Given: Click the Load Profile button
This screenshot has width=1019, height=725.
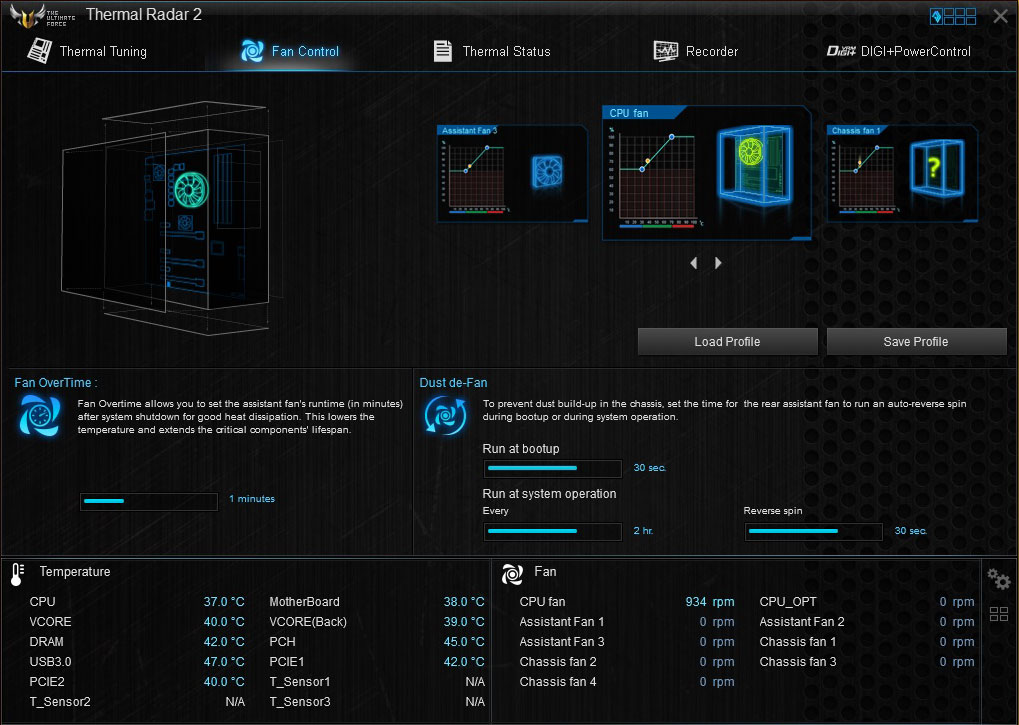Looking at the screenshot, I should coord(727,342).
